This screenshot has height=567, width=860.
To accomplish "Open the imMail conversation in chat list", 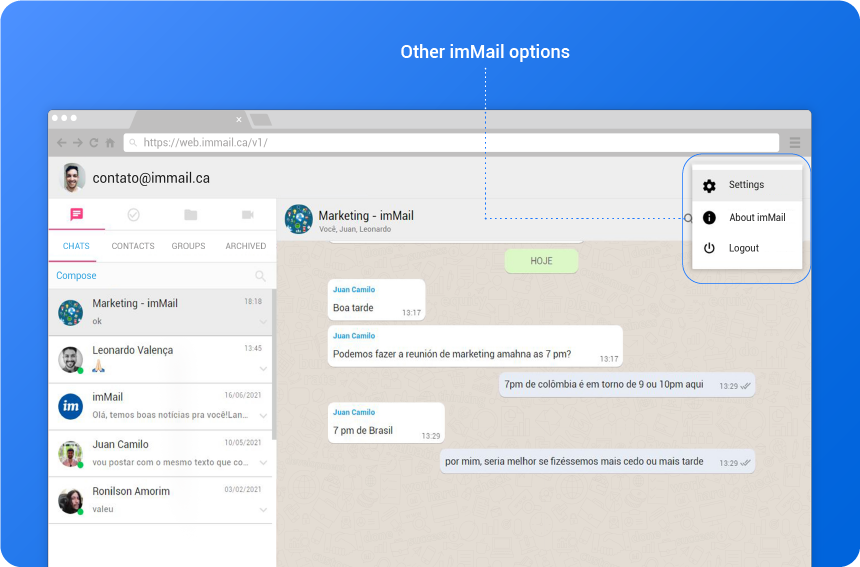I will pyautogui.click(x=160, y=406).
